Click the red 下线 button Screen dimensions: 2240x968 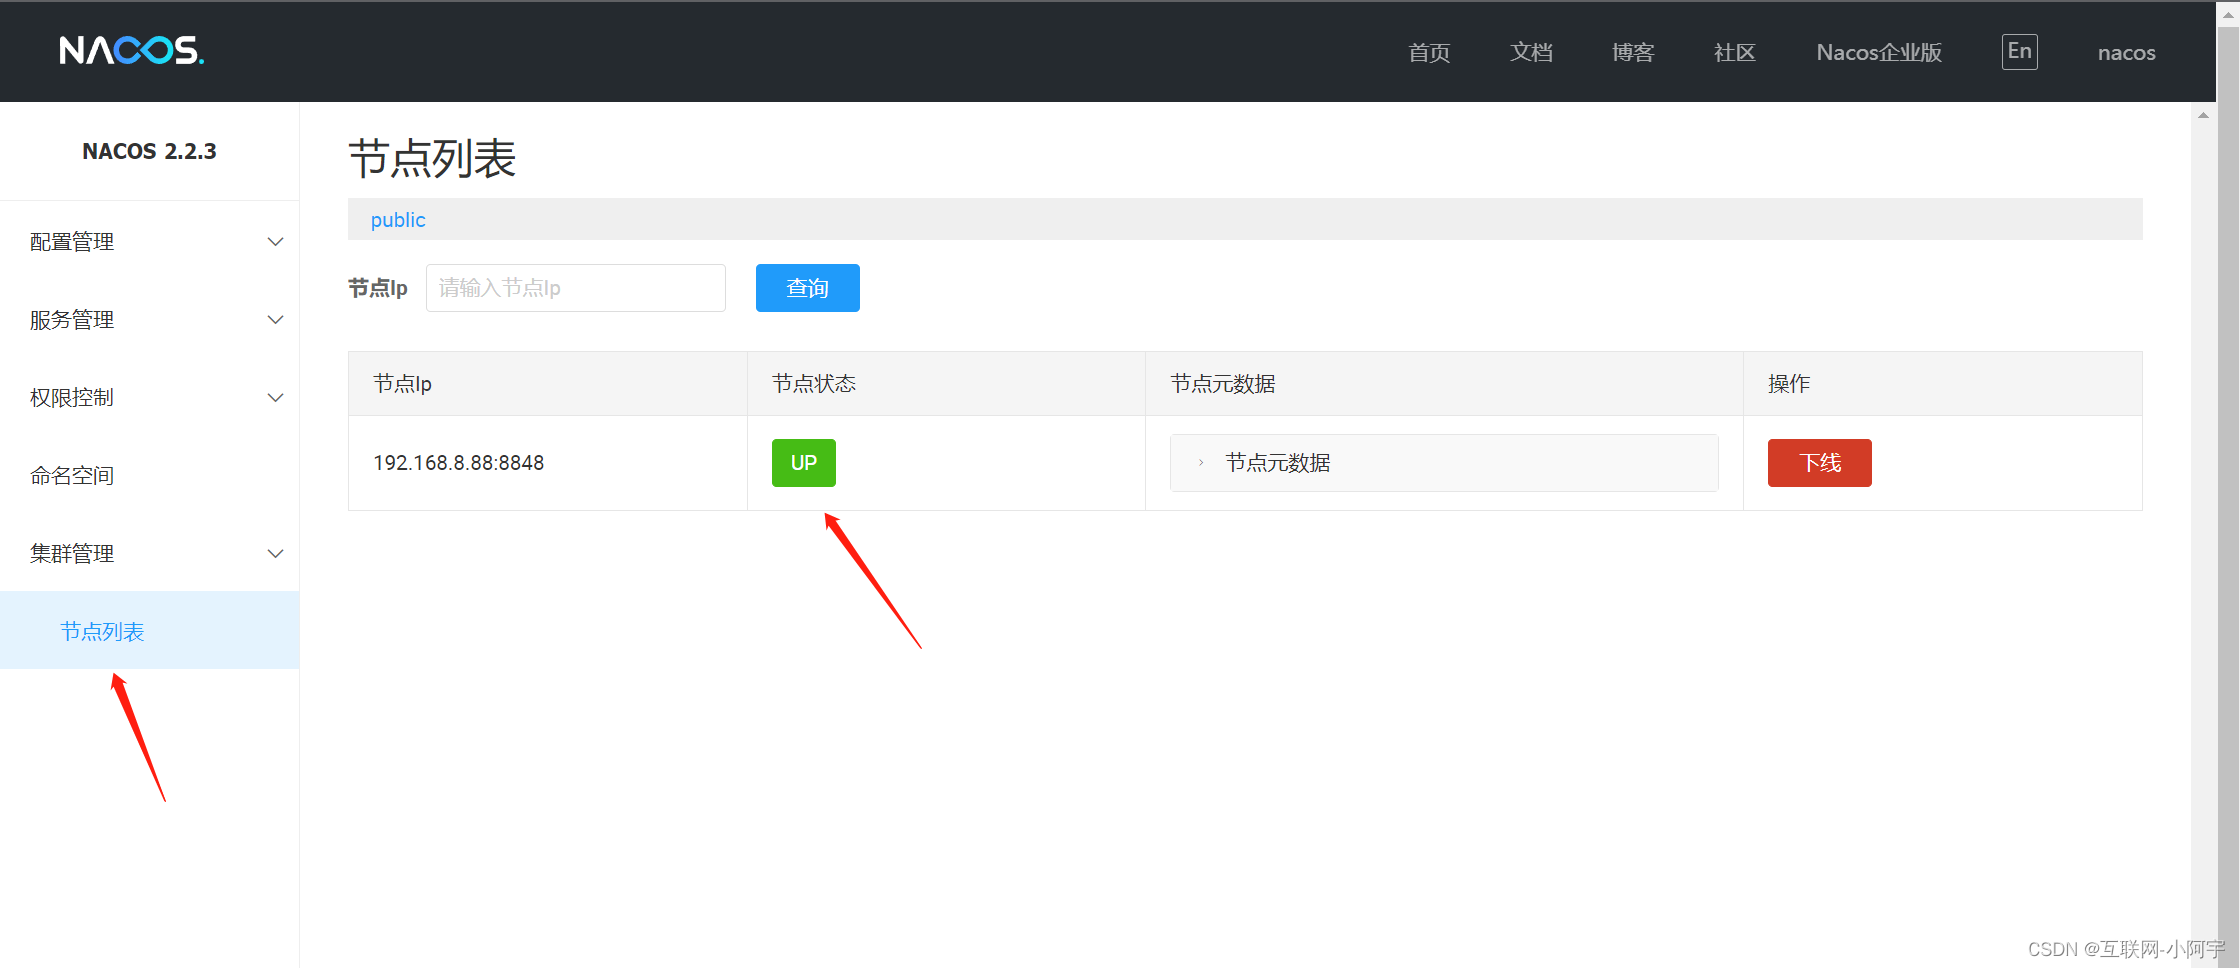coord(1820,463)
